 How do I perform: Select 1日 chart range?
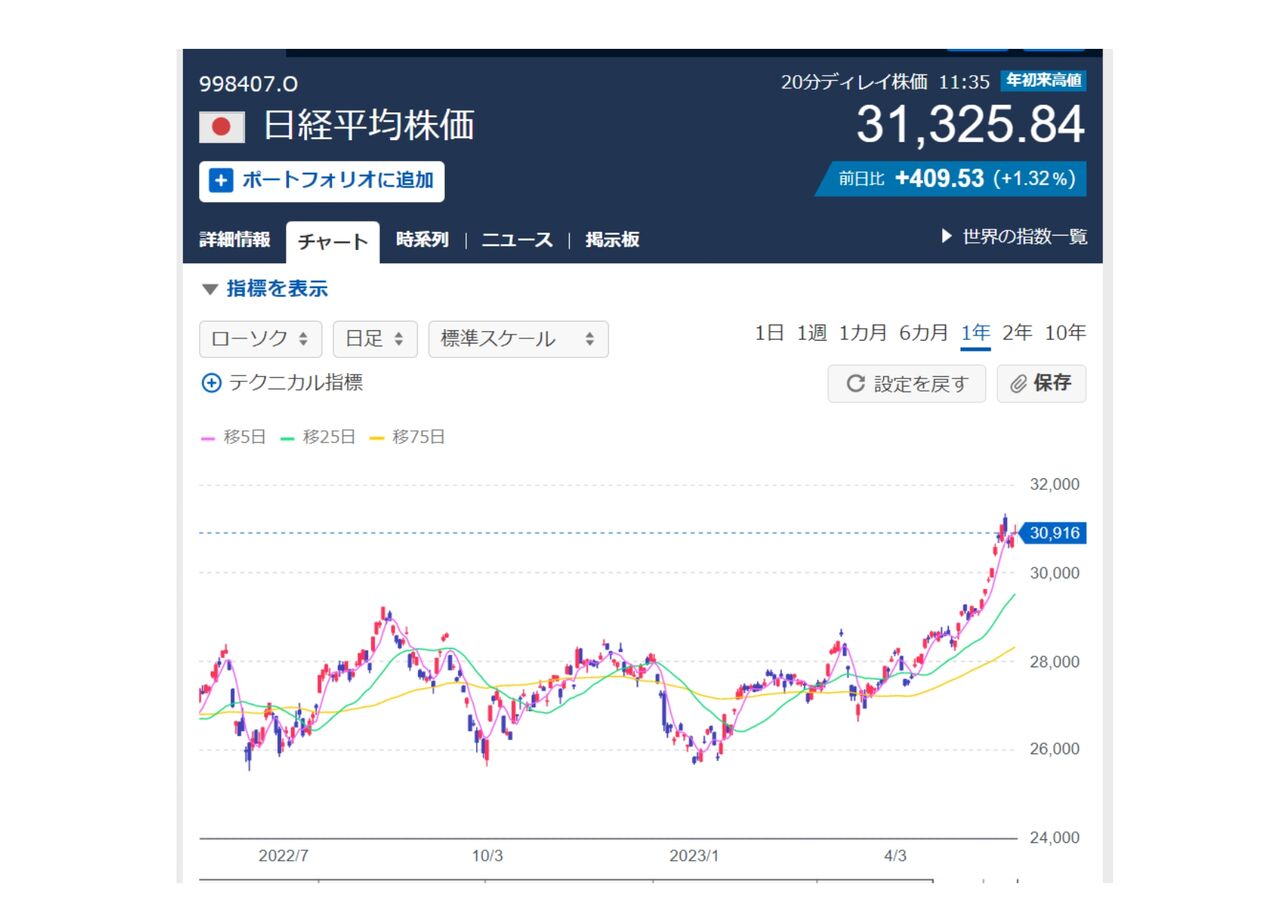pyautogui.click(x=769, y=334)
